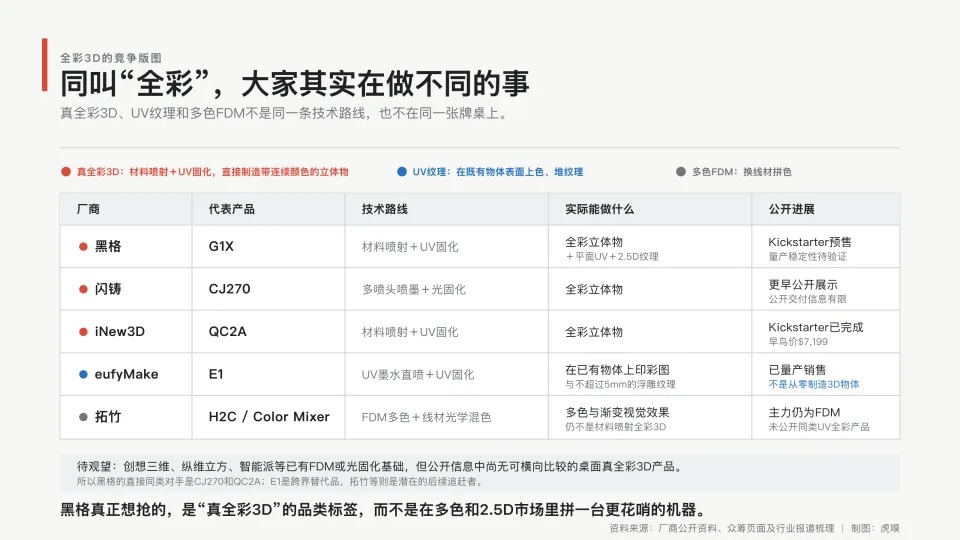Click the blue legend dot for UV纹理

click(402, 171)
